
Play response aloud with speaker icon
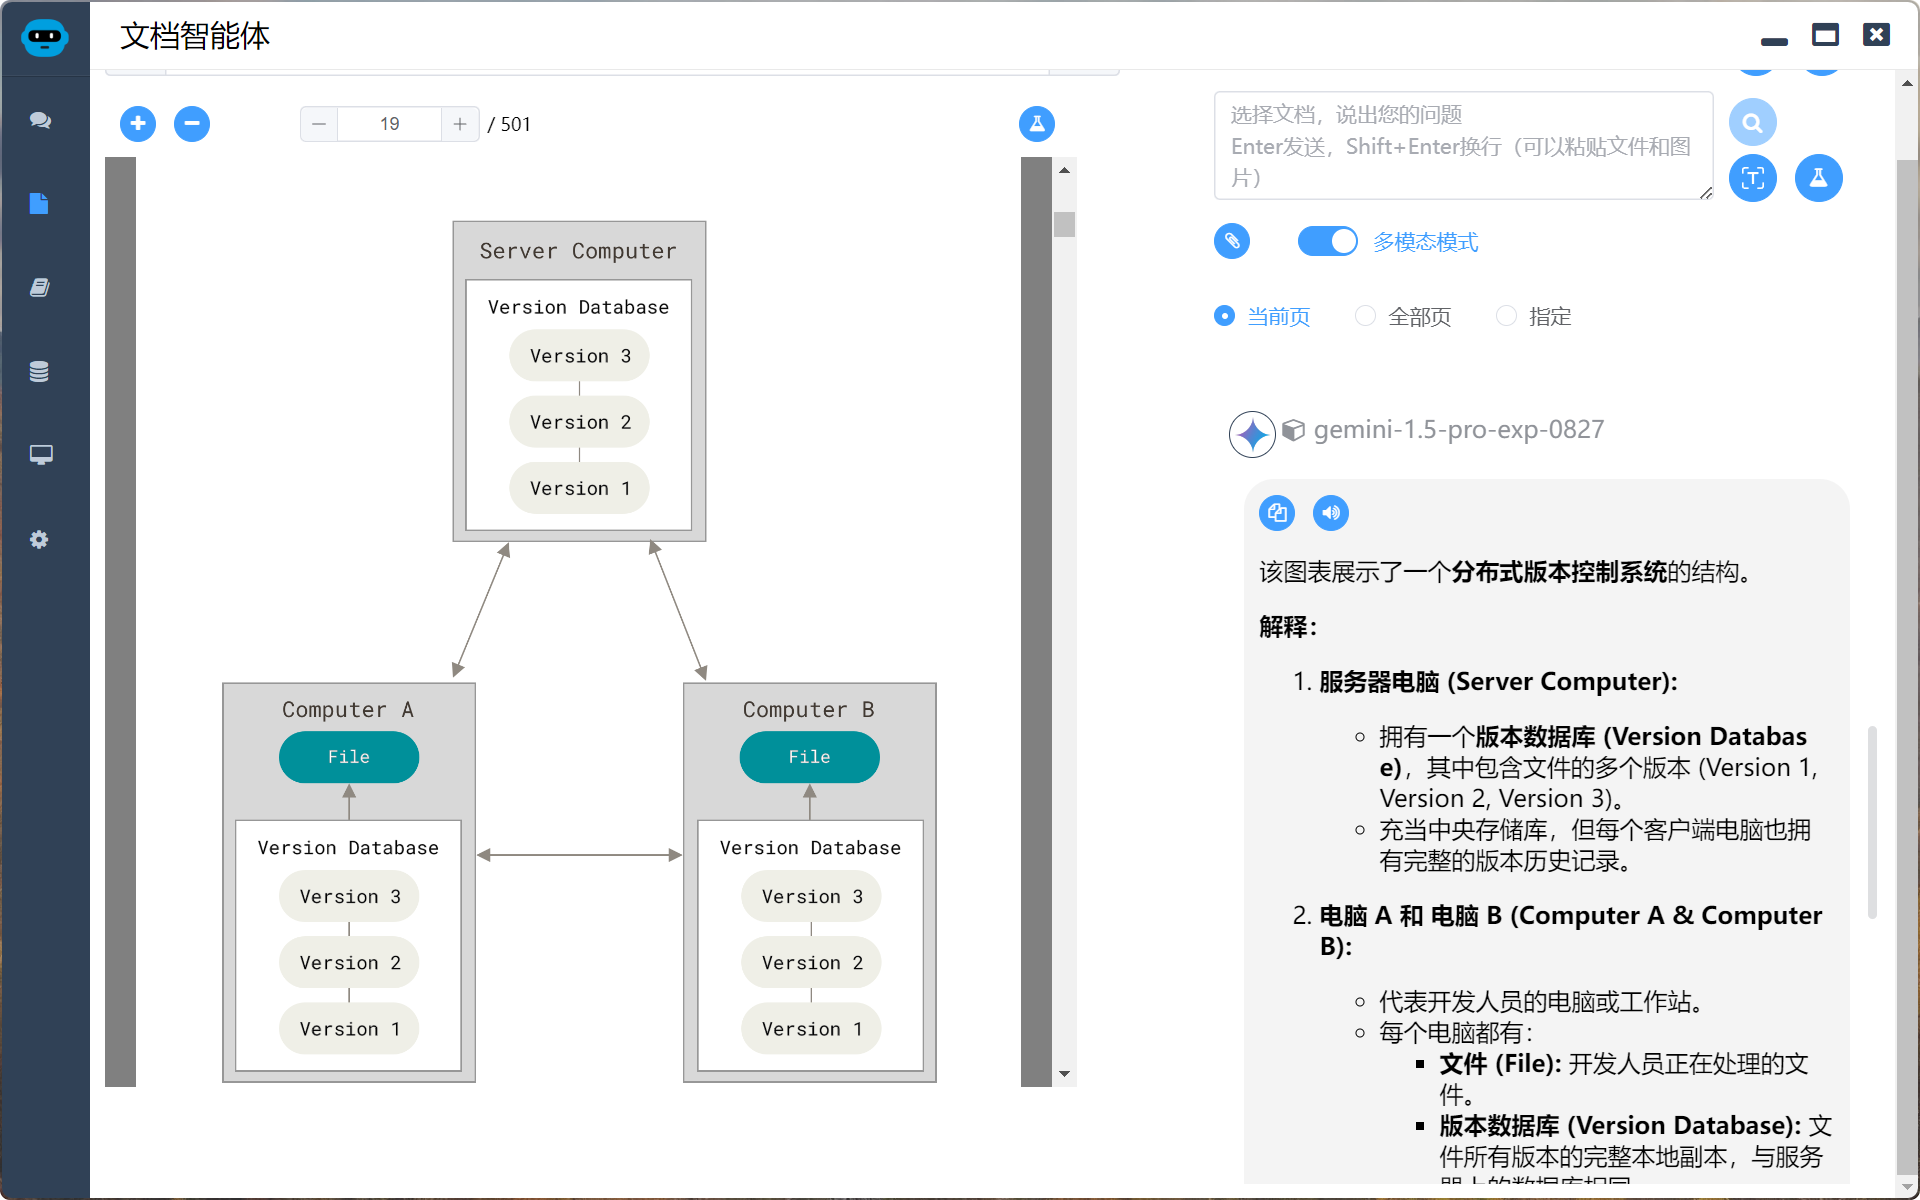tap(1331, 513)
